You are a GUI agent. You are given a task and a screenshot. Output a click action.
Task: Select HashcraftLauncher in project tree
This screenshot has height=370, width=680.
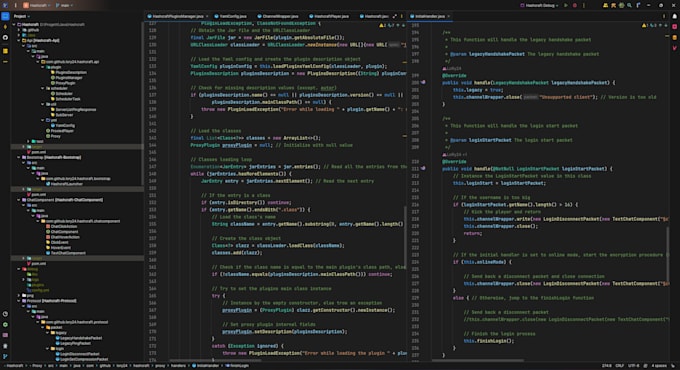pyautogui.click(x=64, y=184)
